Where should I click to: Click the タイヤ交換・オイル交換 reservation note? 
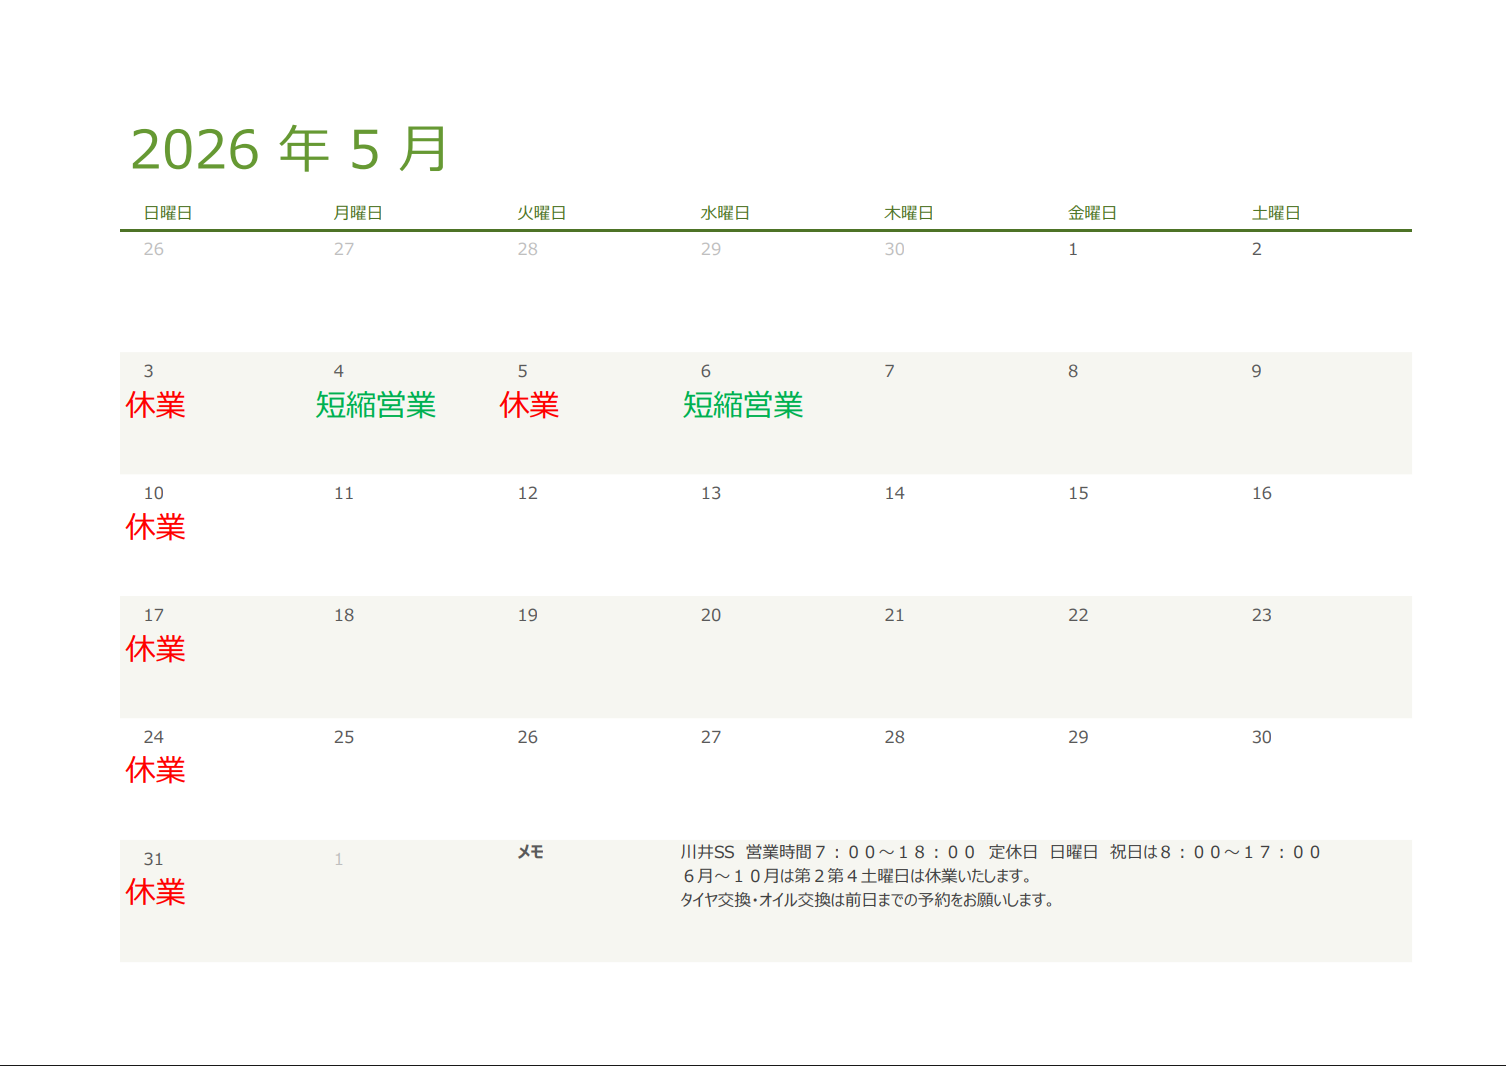point(867,900)
